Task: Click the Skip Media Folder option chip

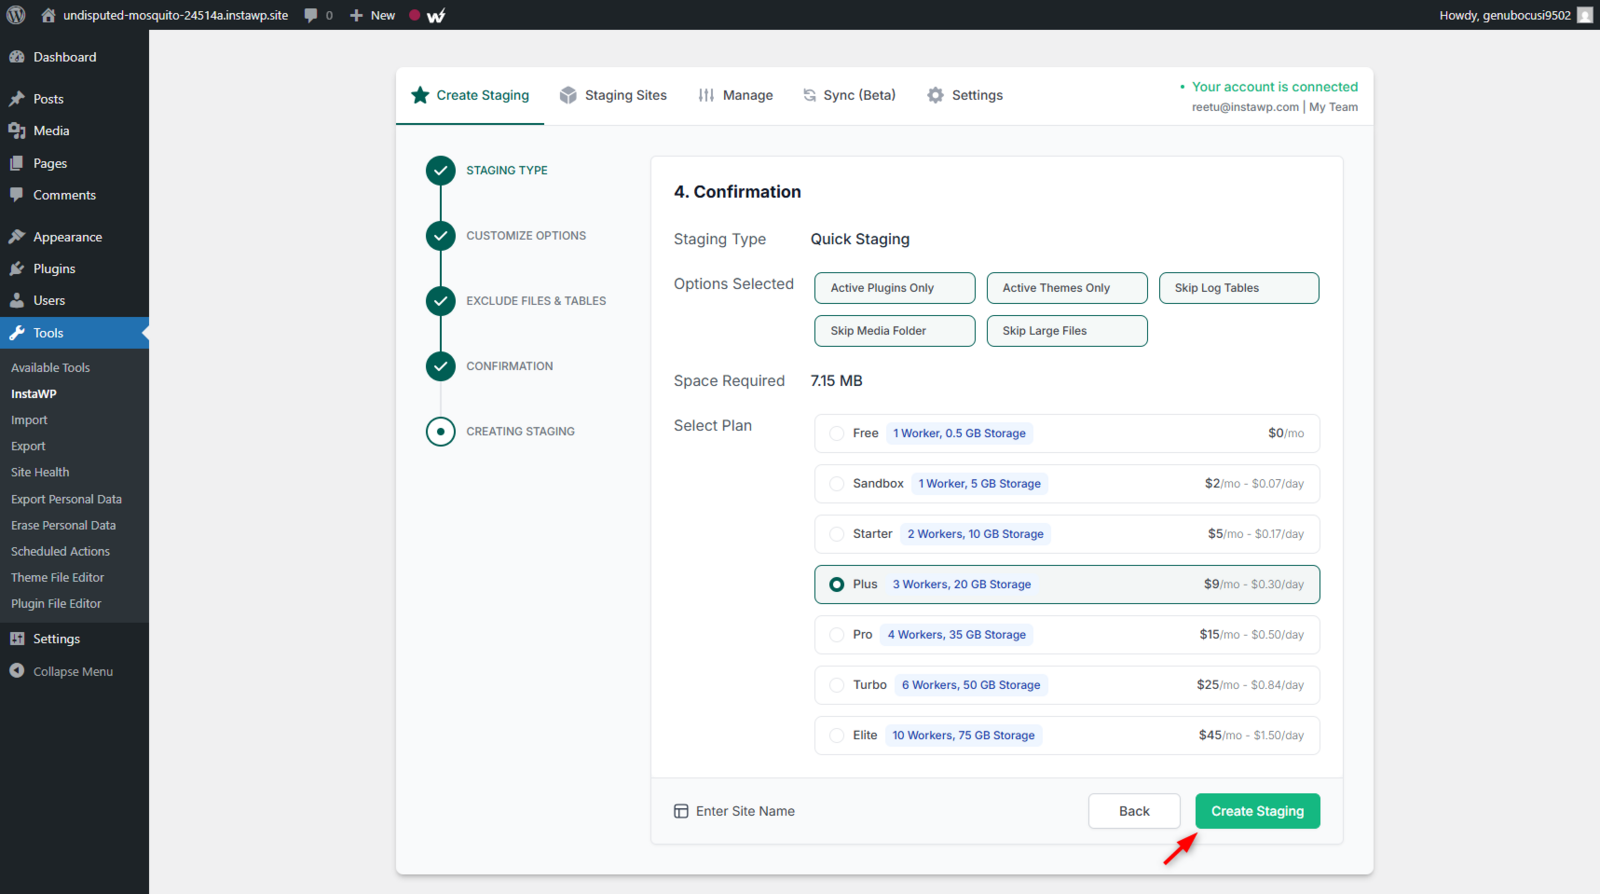Action: pos(895,331)
